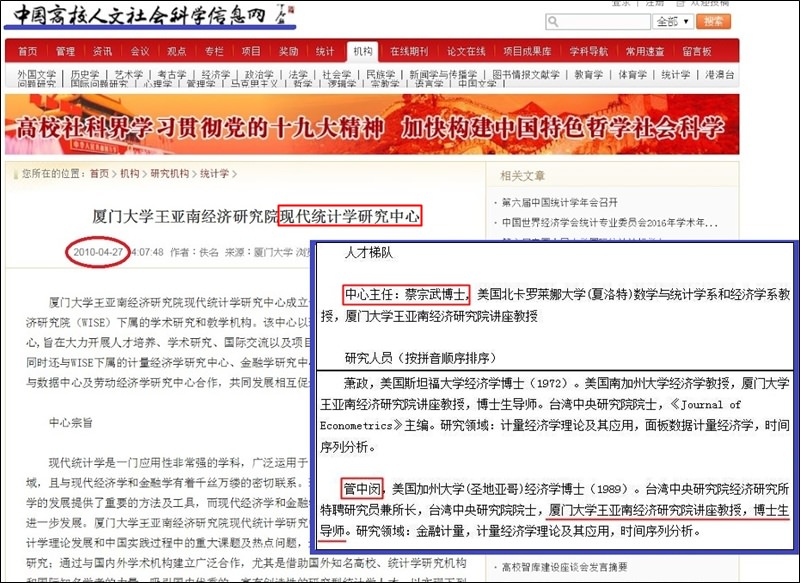Switch to the 机构 navigation tab
This screenshot has width=800, height=583.
point(362,51)
